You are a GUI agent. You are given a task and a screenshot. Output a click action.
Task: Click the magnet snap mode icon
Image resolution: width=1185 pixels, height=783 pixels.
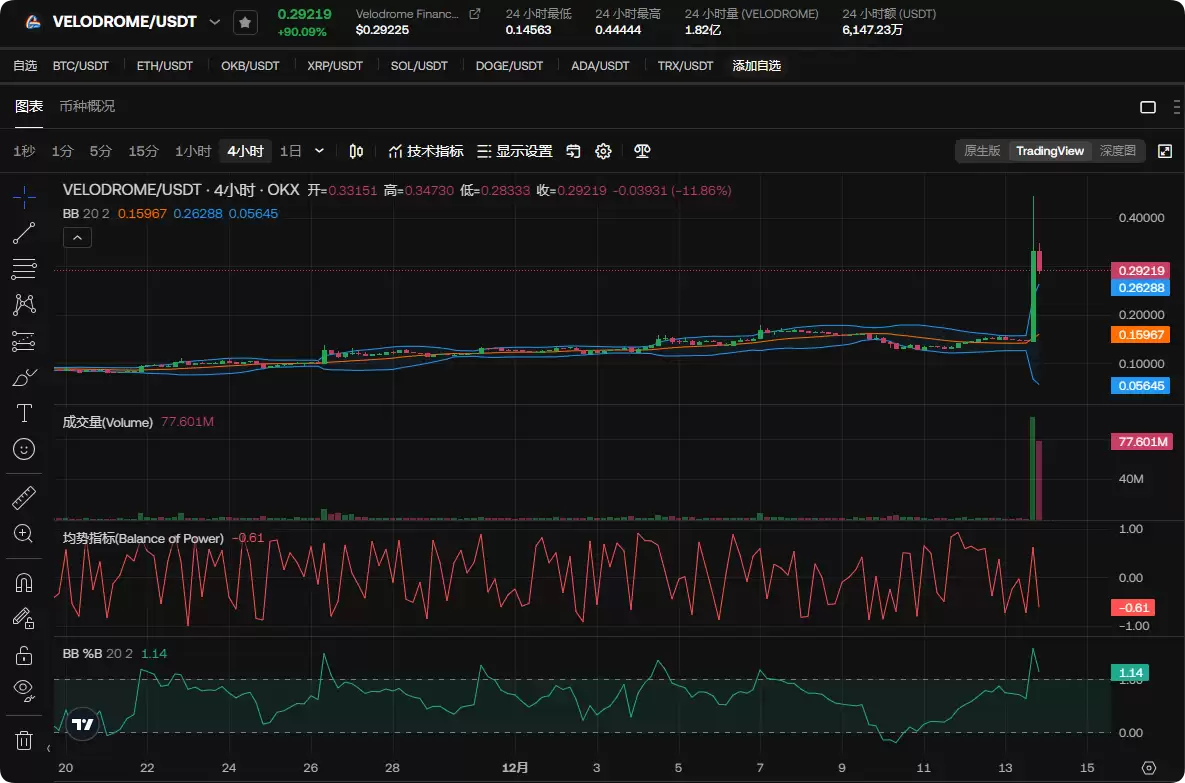[24, 582]
